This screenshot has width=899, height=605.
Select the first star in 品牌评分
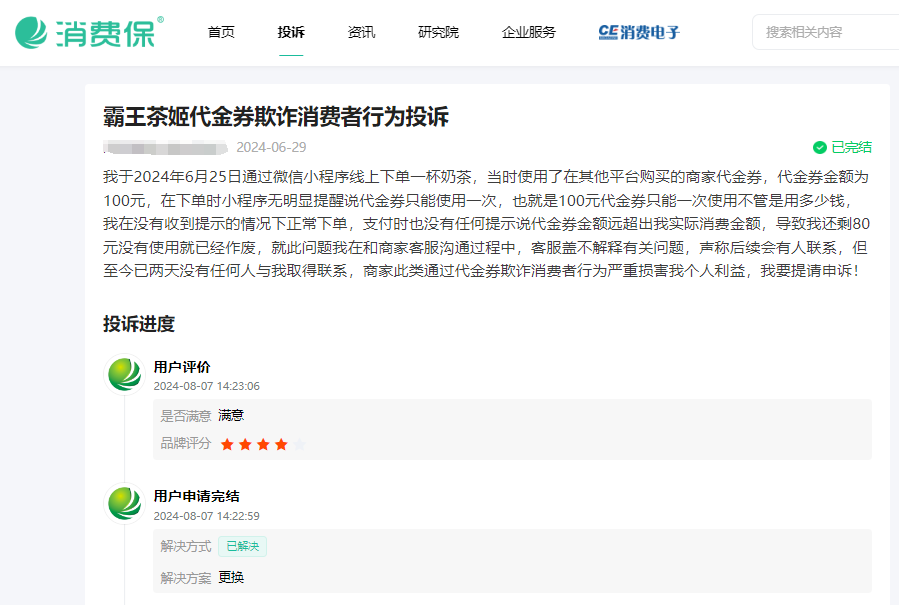point(227,443)
